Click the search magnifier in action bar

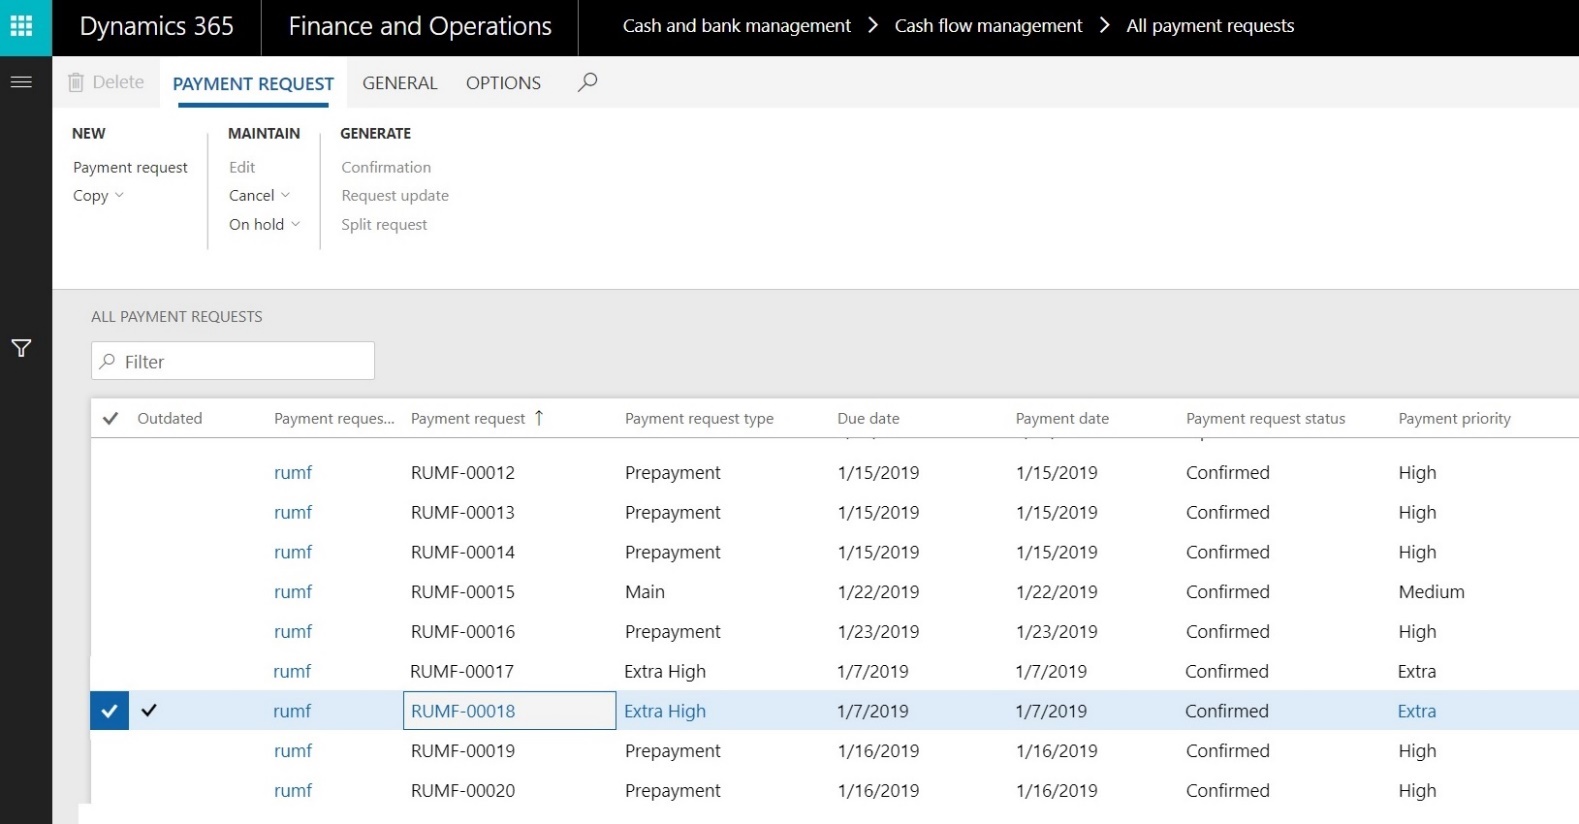[588, 82]
